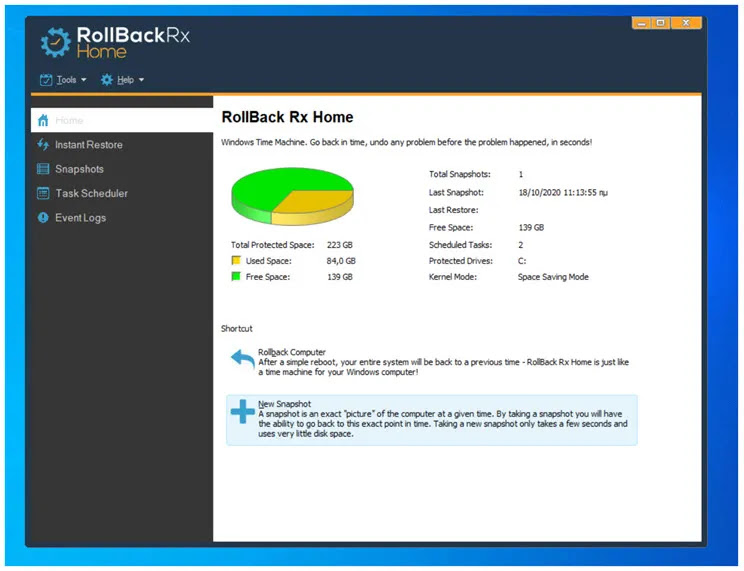Click the RollBack Rx gear logo icon
Image resolution: width=744 pixels, height=571 pixels.
(x=56, y=43)
